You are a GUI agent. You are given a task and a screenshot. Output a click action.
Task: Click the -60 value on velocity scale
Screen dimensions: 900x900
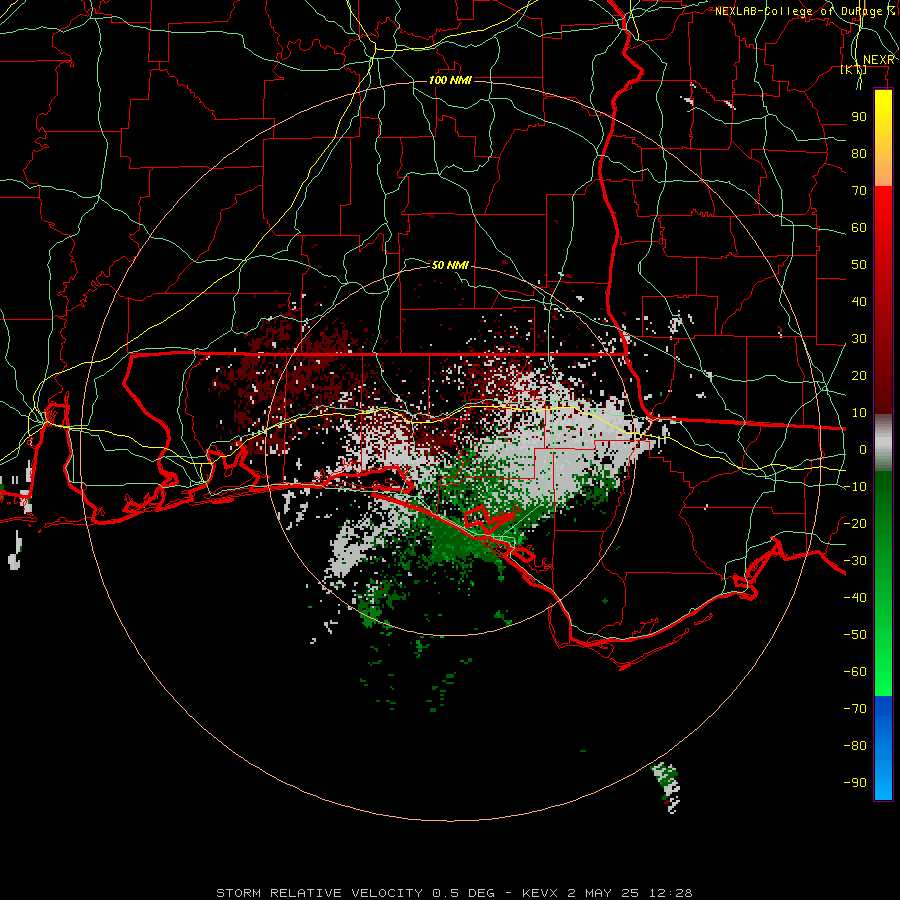click(856, 672)
